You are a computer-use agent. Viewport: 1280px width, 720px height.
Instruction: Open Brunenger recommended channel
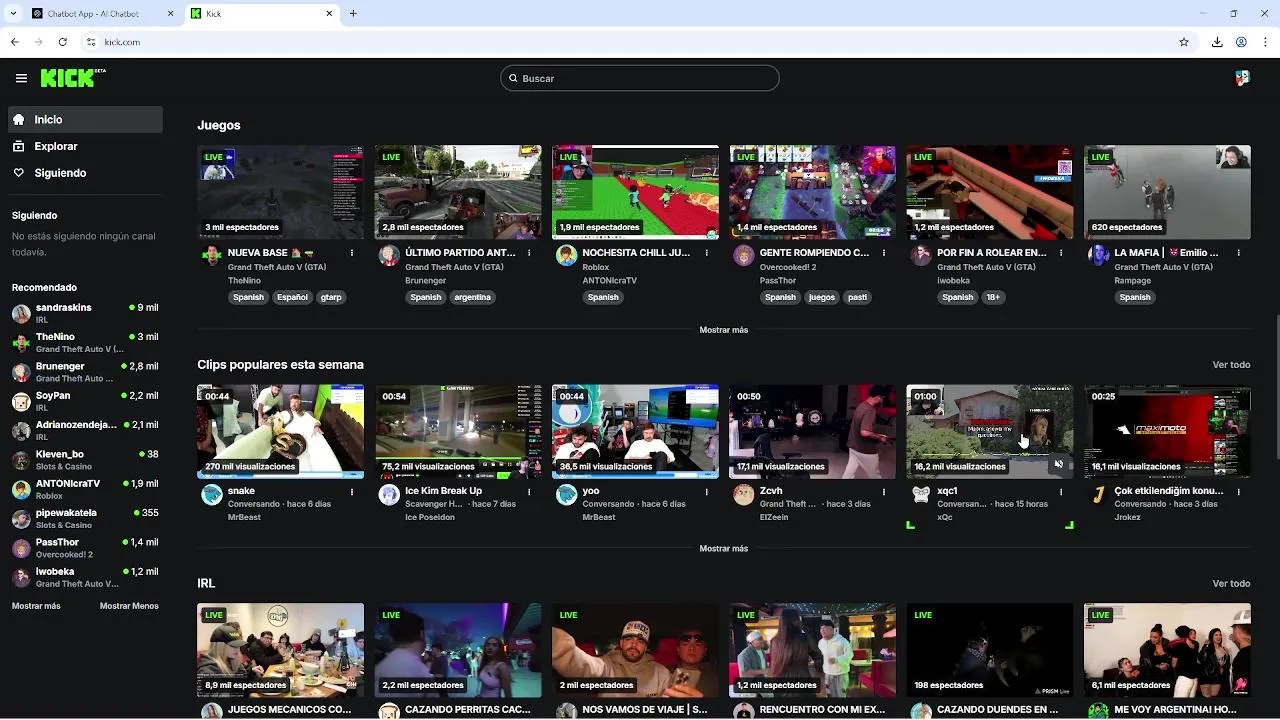point(85,372)
